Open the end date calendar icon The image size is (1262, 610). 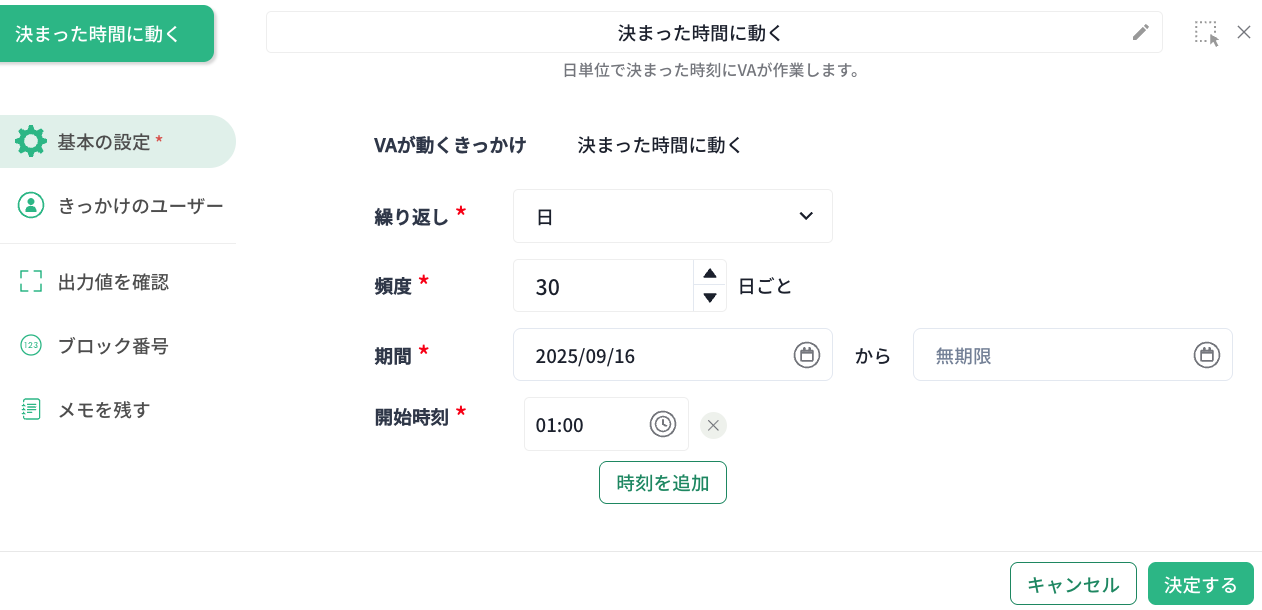[x=1207, y=355]
